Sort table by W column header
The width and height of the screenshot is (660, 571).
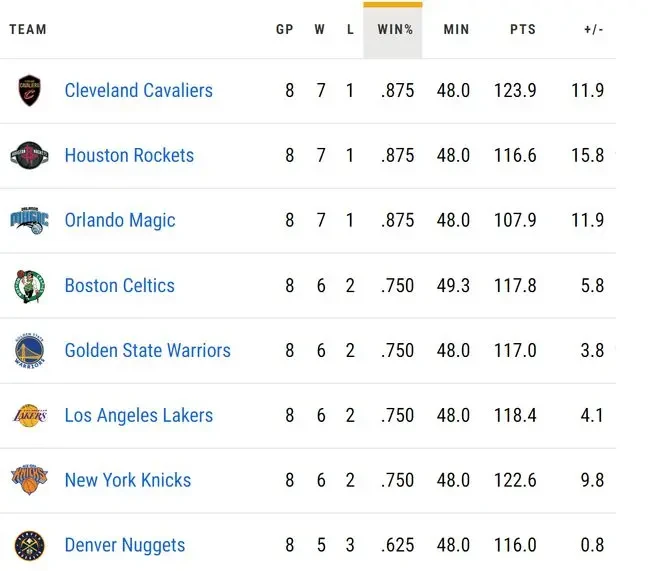click(319, 29)
